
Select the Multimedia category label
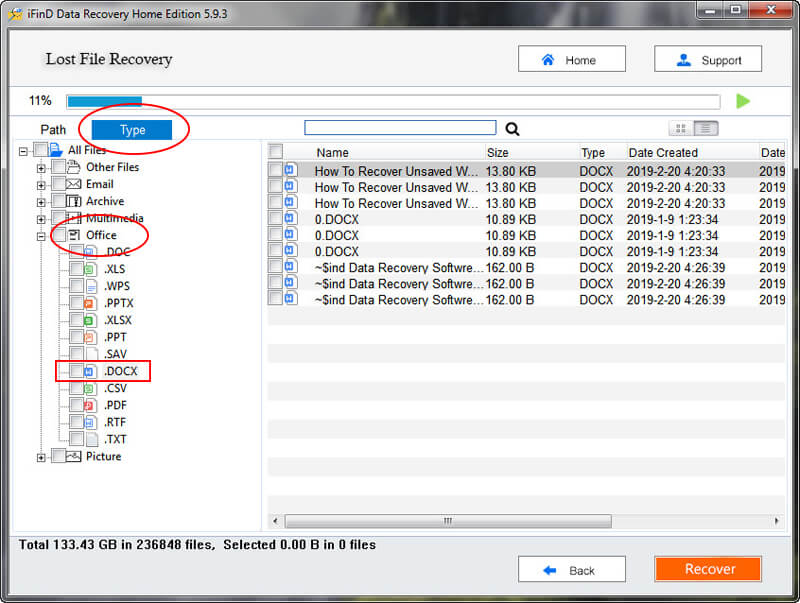(114, 218)
